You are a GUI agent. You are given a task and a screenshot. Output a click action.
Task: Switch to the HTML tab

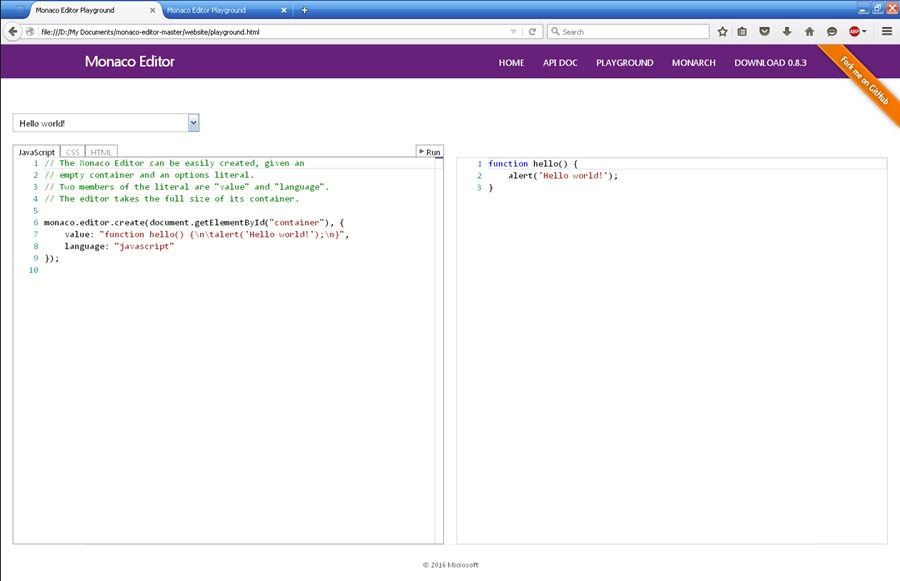tap(100, 151)
